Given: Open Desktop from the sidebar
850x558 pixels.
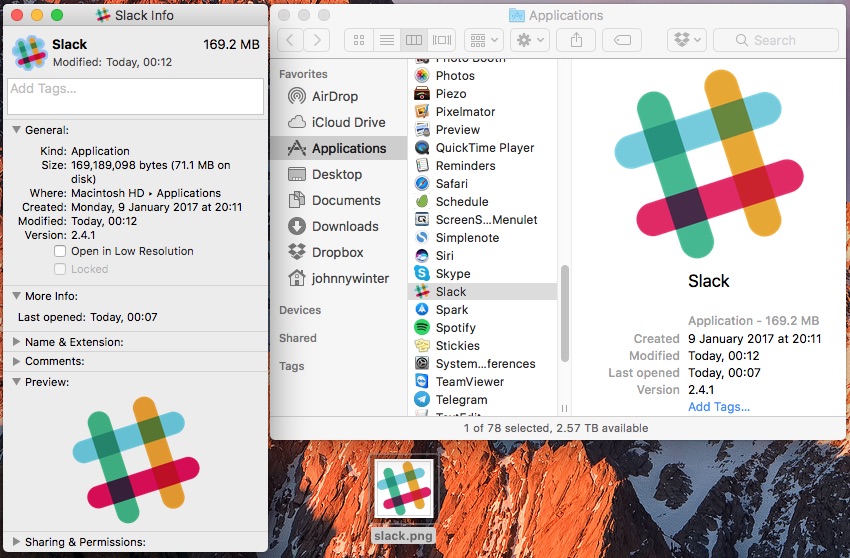Looking at the screenshot, I should pos(338,174).
